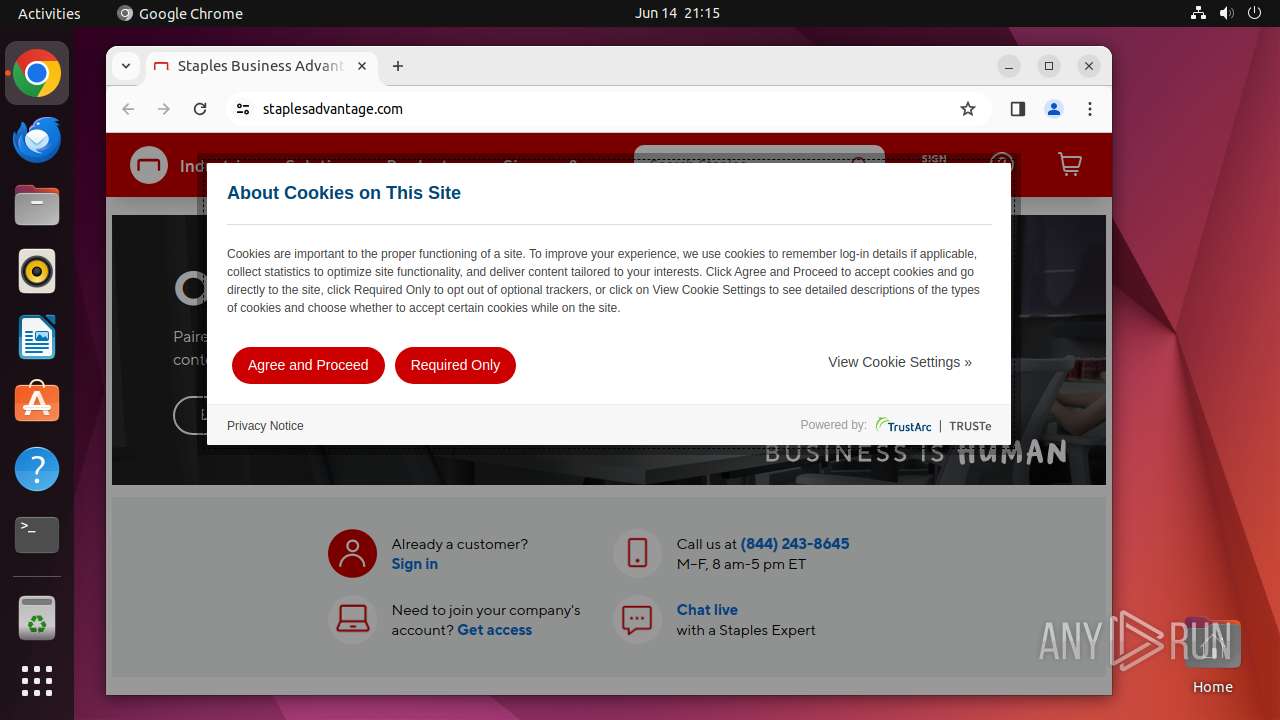1280x720 pixels.
Task: Close the Staples Business Advantage tab
Action: pos(362,66)
